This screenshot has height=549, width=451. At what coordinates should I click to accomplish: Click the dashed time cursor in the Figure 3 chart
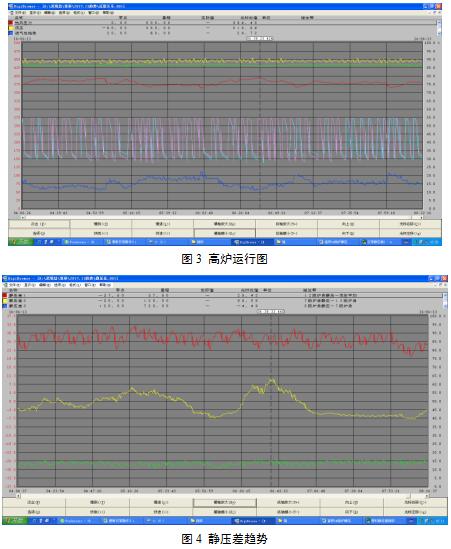259,126
